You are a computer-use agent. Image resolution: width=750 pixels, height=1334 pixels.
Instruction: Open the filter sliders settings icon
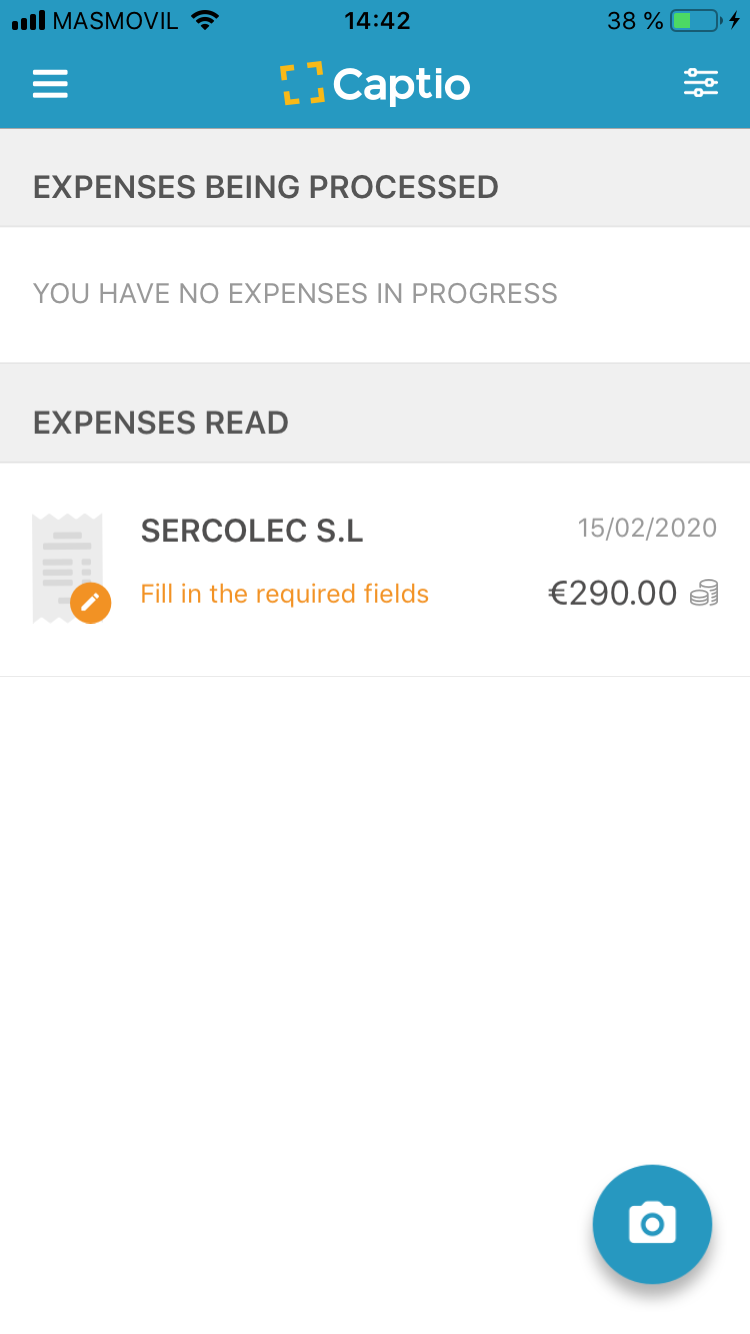pos(700,84)
